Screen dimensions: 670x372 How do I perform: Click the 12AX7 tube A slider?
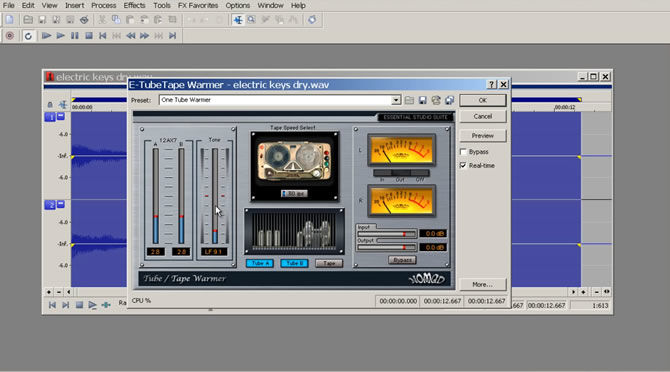[156, 196]
